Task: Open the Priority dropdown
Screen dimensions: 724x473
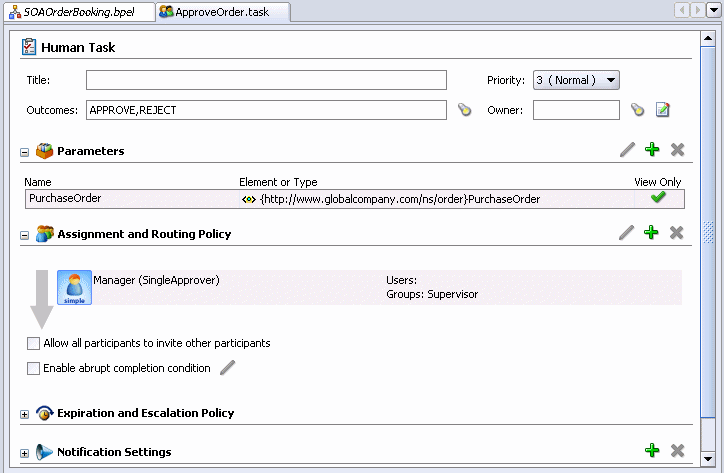Action: click(x=576, y=80)
